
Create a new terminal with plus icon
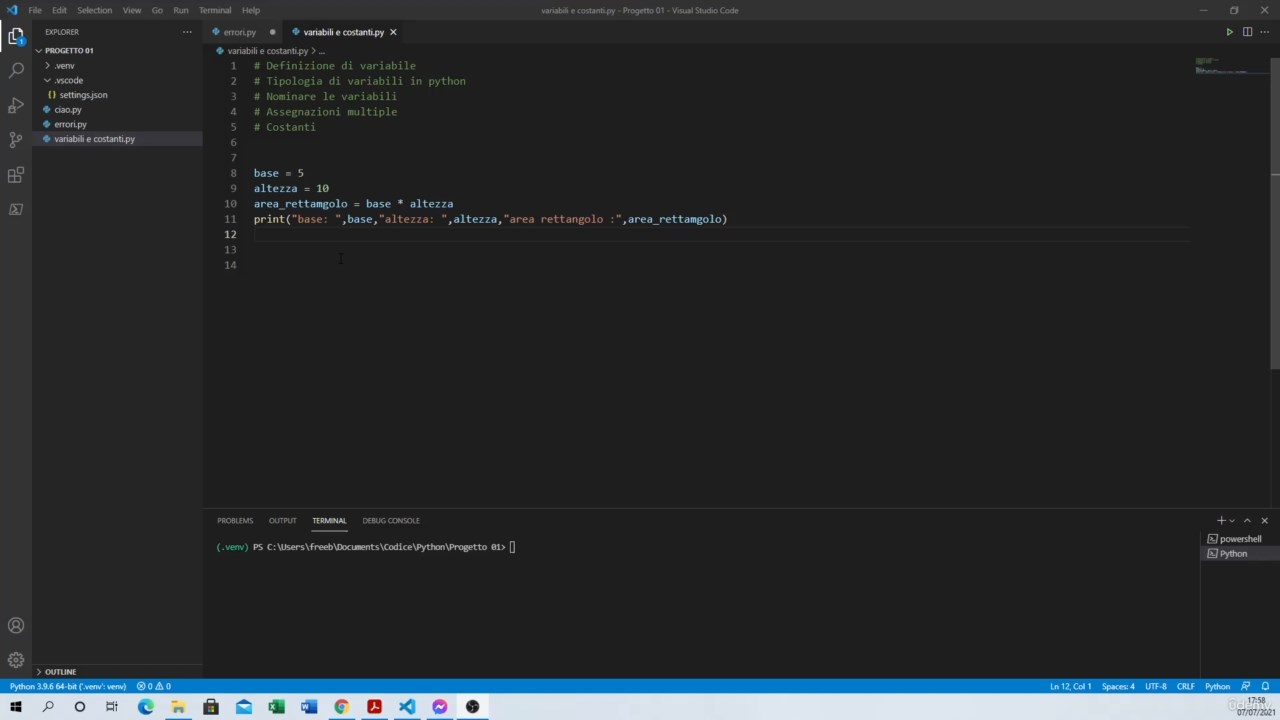click(x=1221, y=520)
